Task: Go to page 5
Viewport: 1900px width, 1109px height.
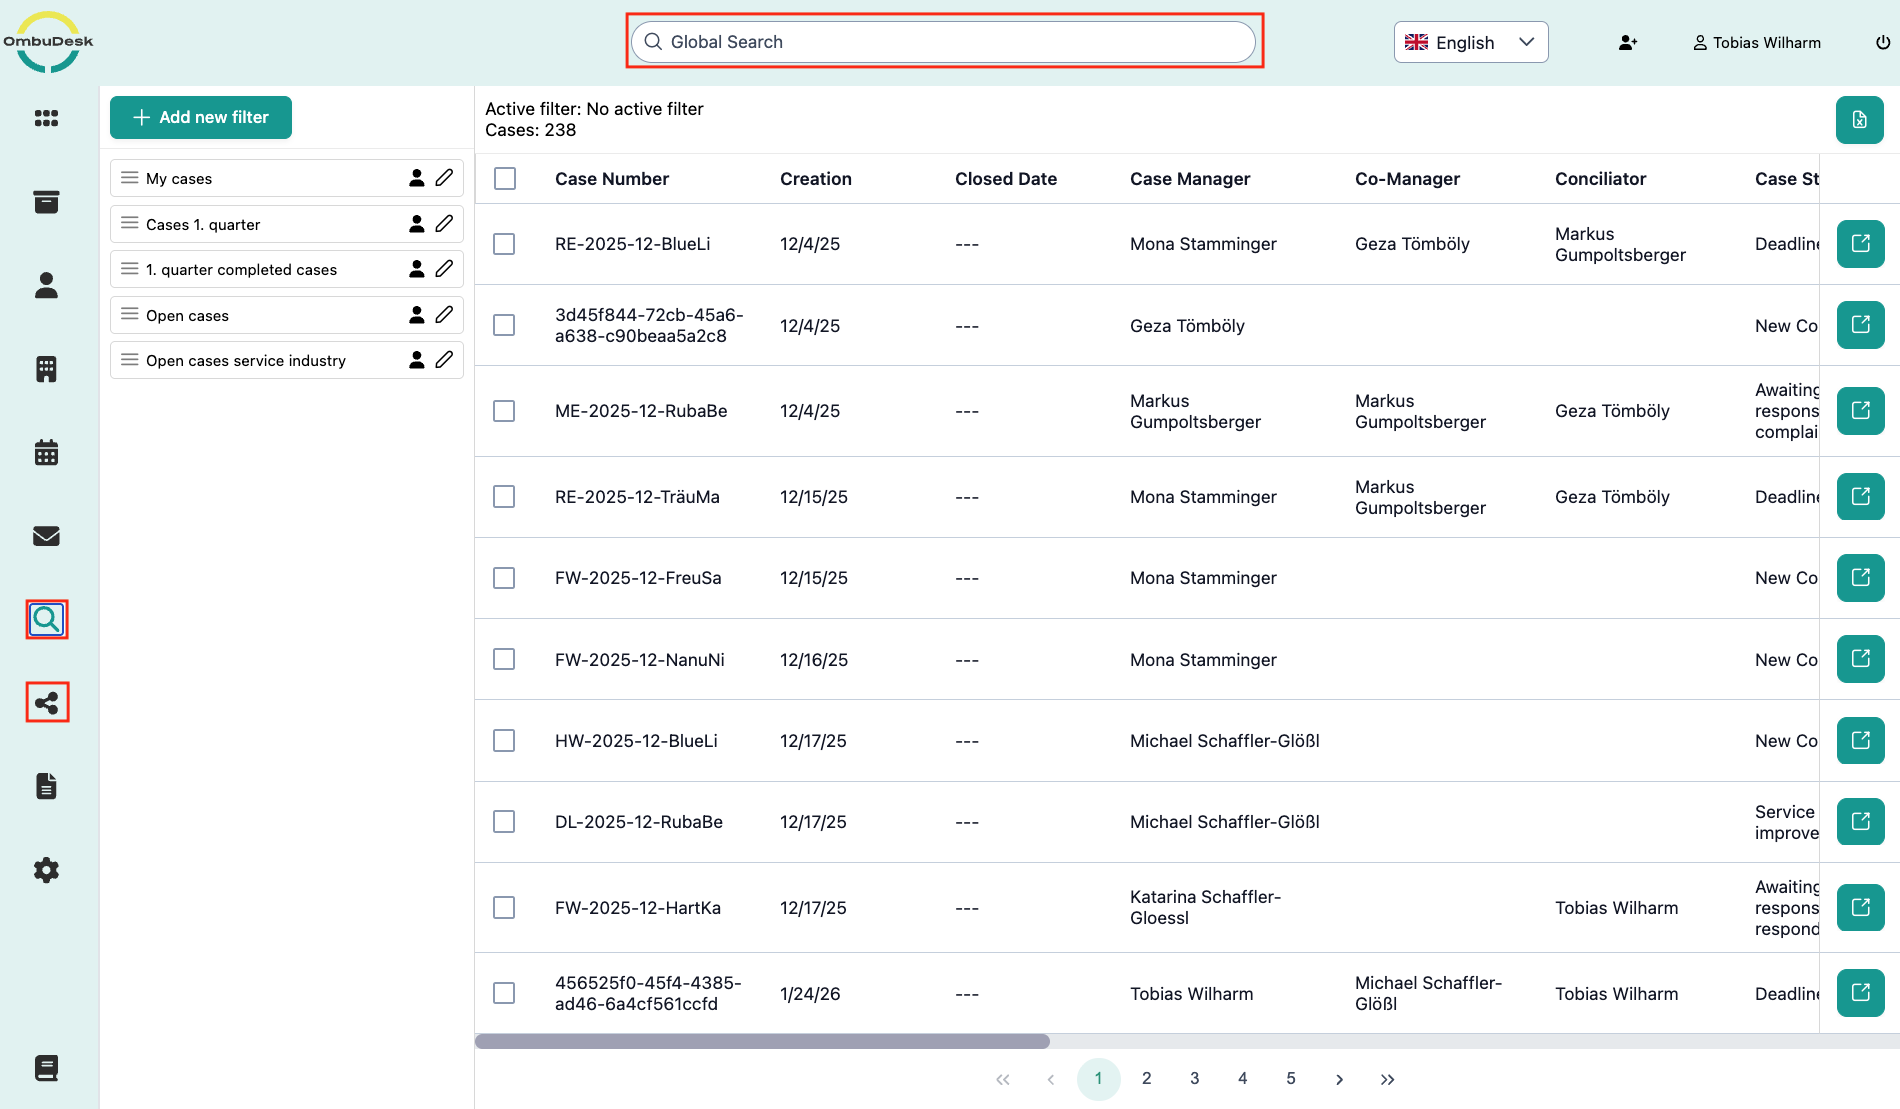Action: pyautogui.click(x=1291, y=1078)
